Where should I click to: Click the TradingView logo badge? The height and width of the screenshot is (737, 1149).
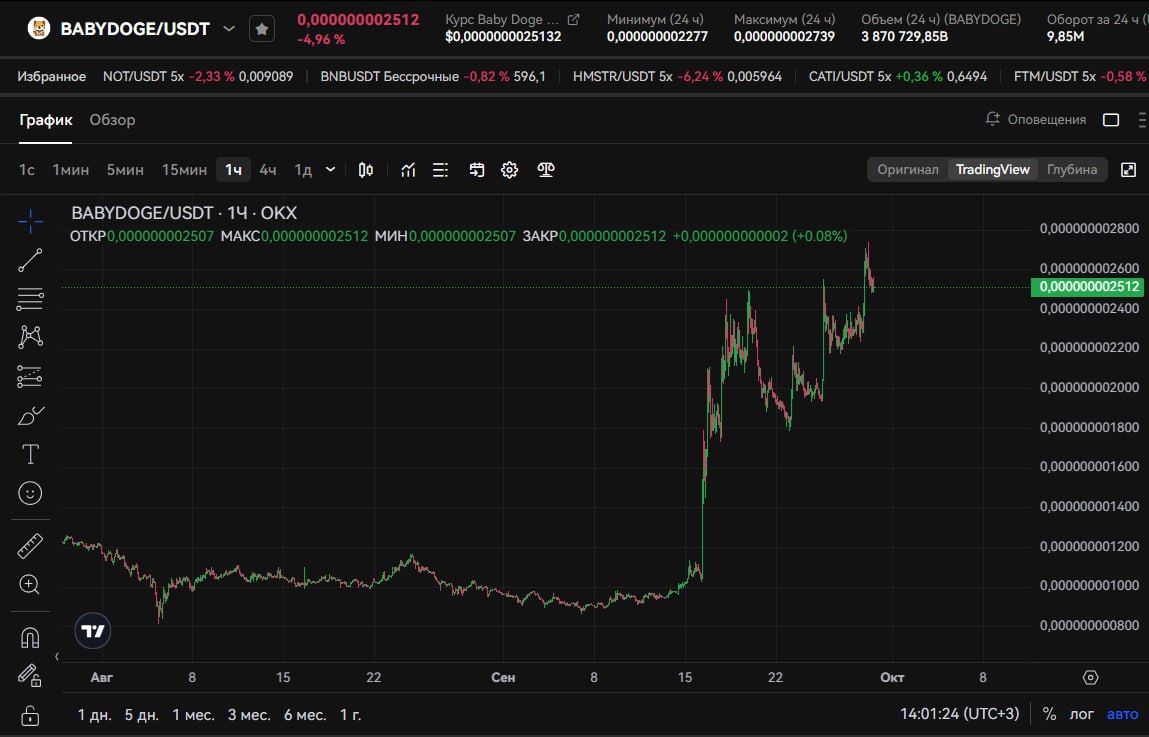click(93, 631)
